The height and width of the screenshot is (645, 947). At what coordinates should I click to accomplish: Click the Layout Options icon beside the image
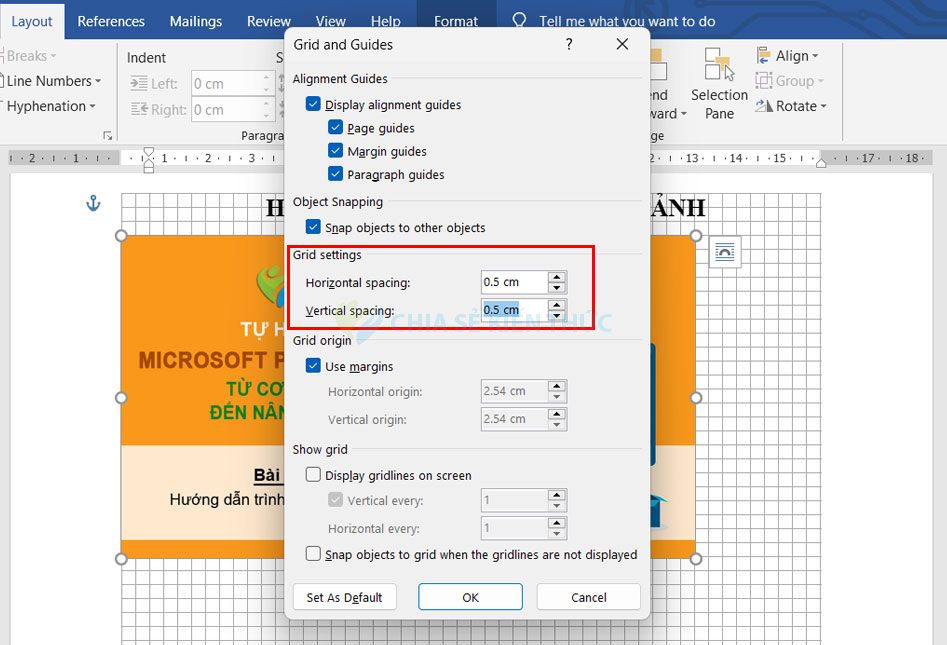point(725,253)
